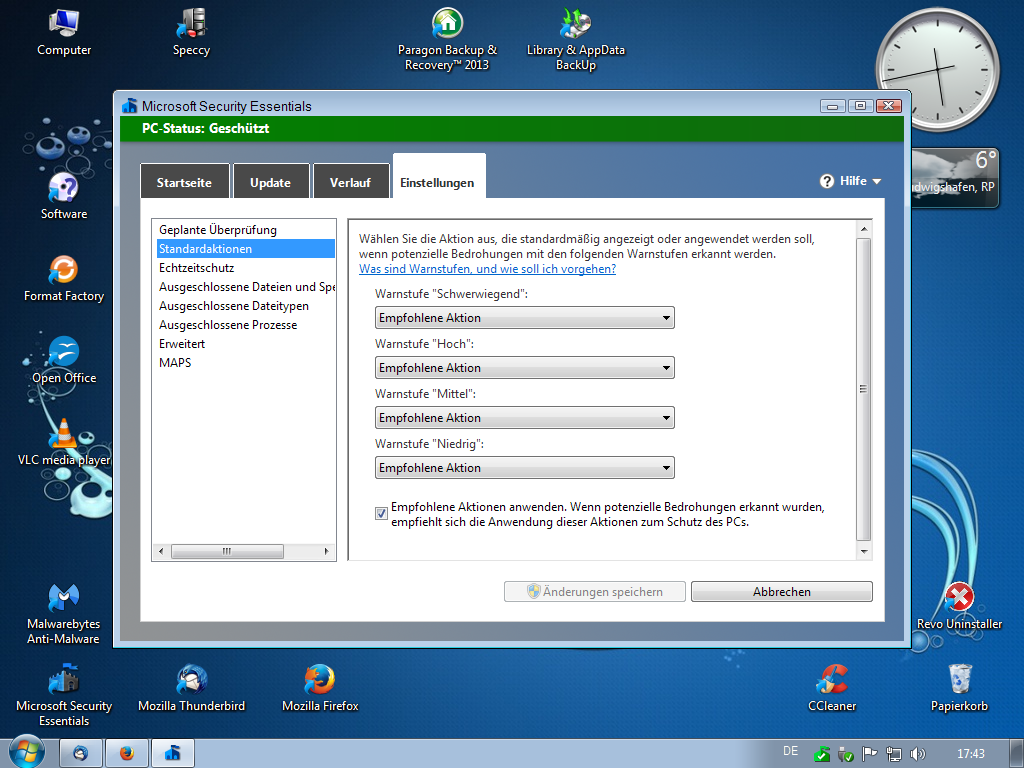Select MAPS in settings list
Viewport: 1024px width, 768px height.
tap(246, 362)
